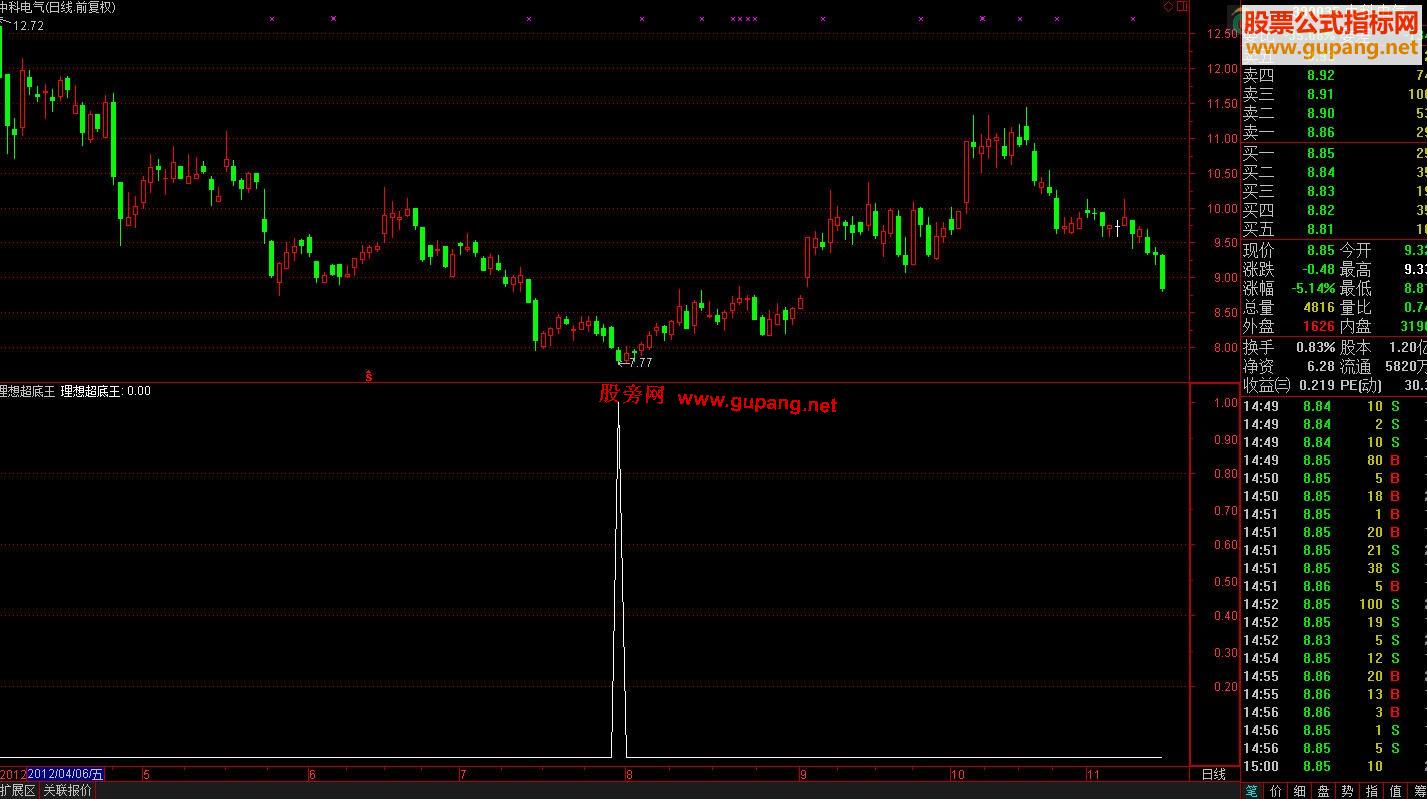Viewport: 1427px width, 799px height.
Task: Click the 12.72 high price label
Action: coord(29,26)
